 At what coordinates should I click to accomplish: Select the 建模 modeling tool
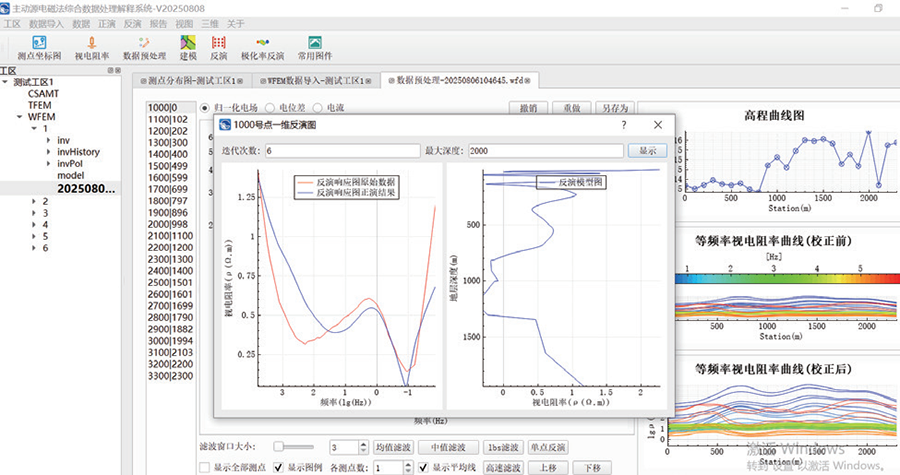coord(188,47)
